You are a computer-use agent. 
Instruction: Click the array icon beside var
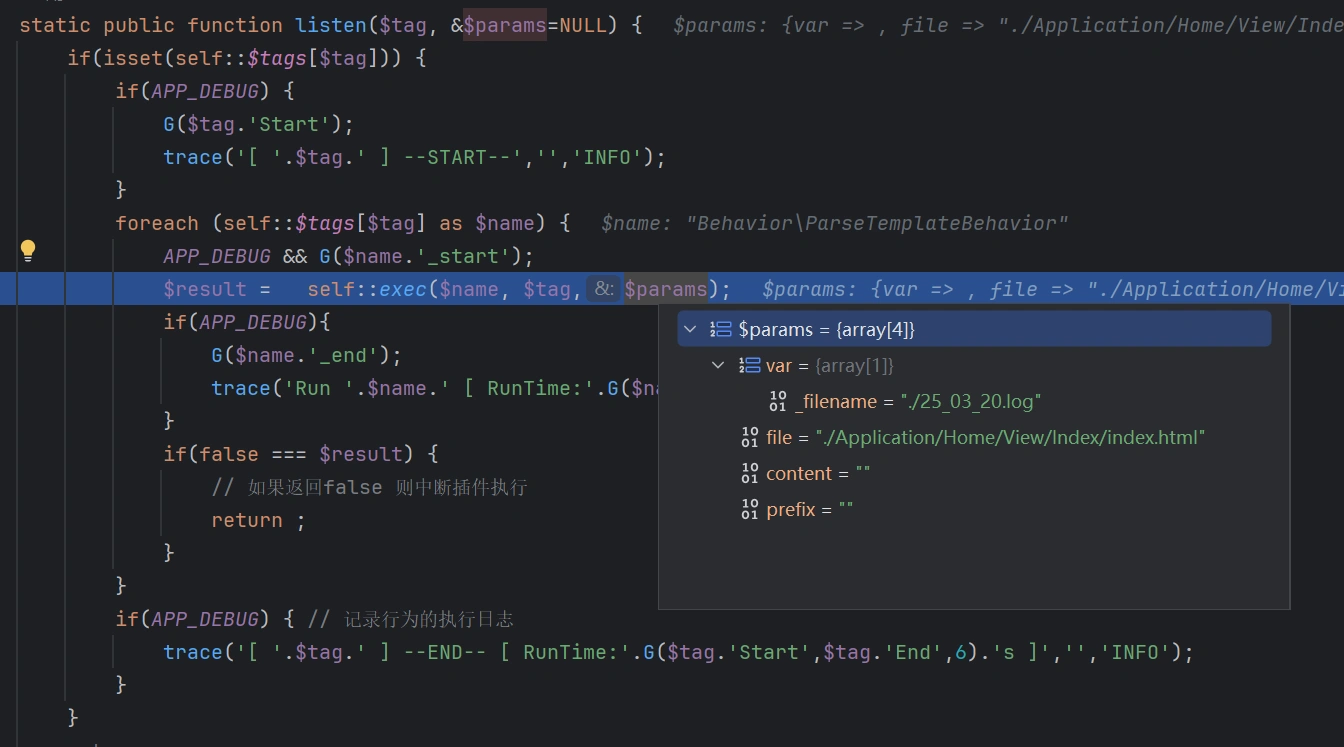tap(749, 365)
